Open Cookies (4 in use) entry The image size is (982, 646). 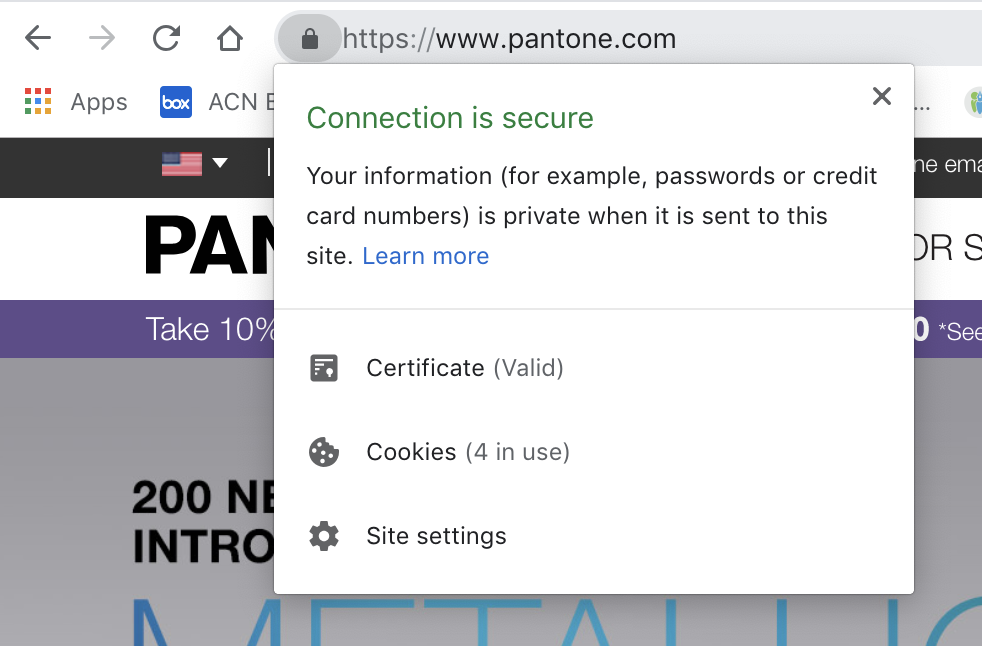[x=468, y=452]
